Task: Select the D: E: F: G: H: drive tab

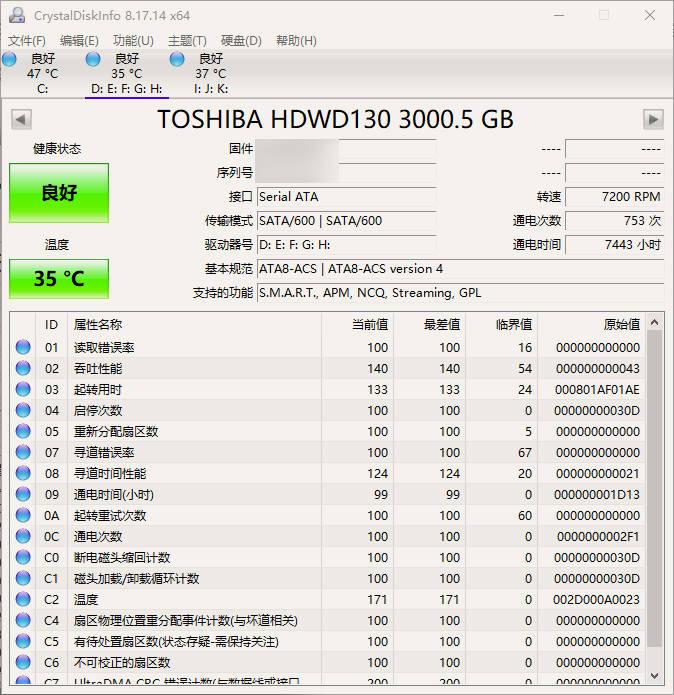Action: (127, 74)
